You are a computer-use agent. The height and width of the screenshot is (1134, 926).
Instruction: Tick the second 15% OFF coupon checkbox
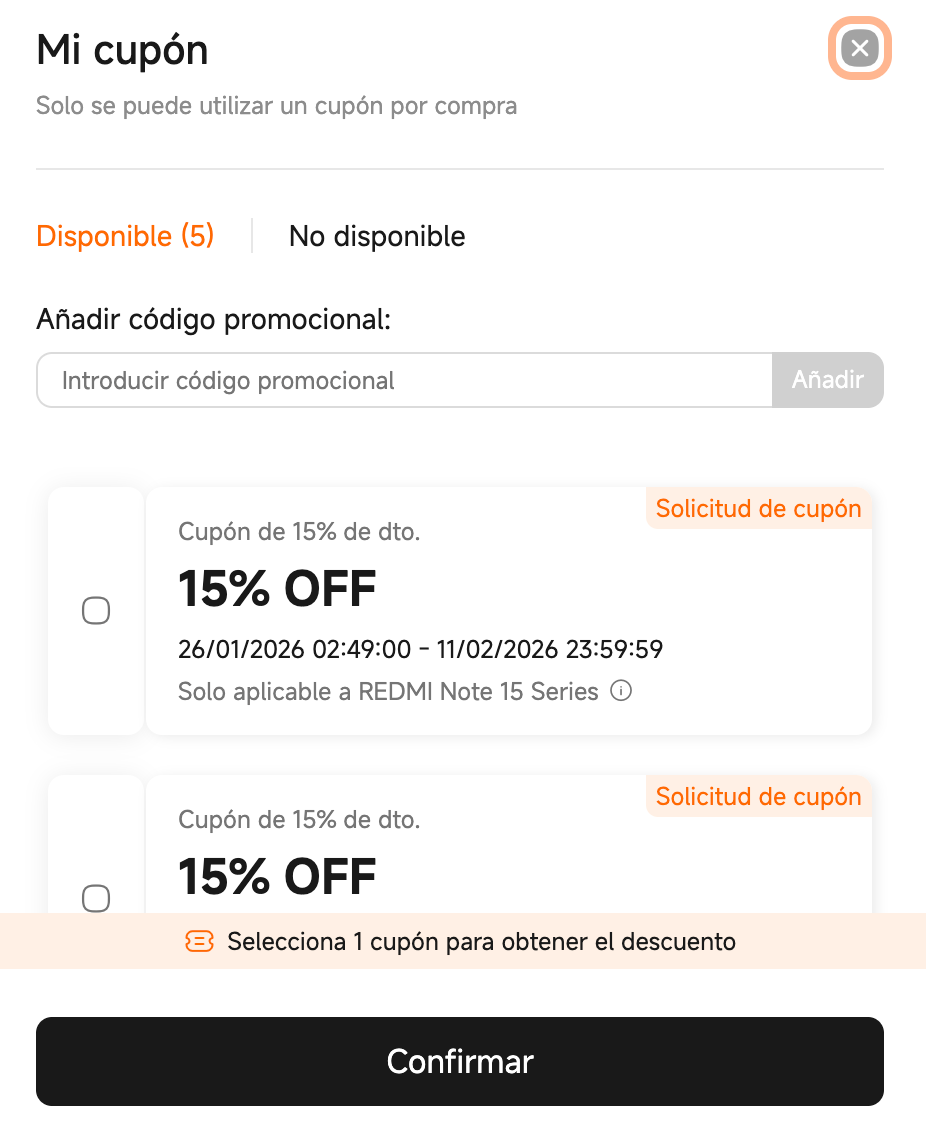tap(96, 898)
